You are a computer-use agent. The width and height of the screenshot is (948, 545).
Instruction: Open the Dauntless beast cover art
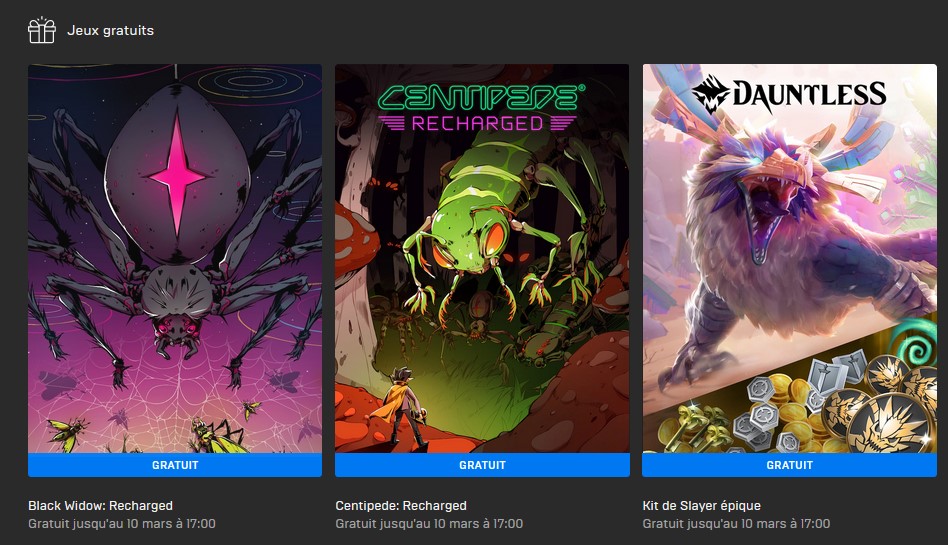tap(790, 258)
